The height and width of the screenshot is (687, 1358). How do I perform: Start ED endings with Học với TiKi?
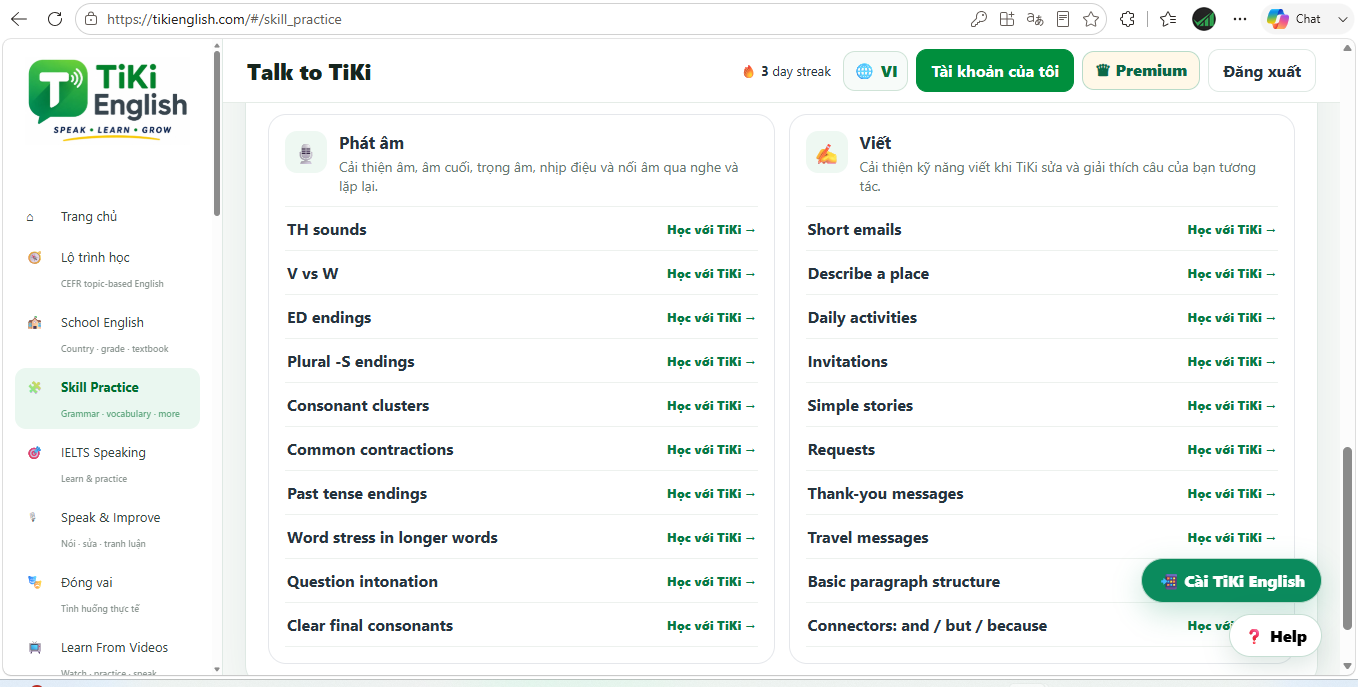tap(711, 318)
